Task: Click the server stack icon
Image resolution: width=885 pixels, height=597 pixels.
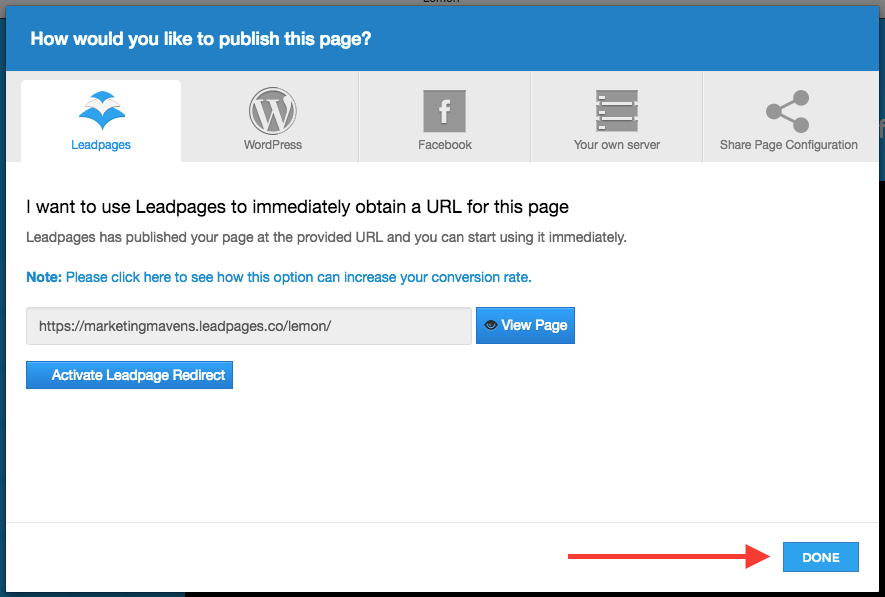Action: click(x=617, y=111)
